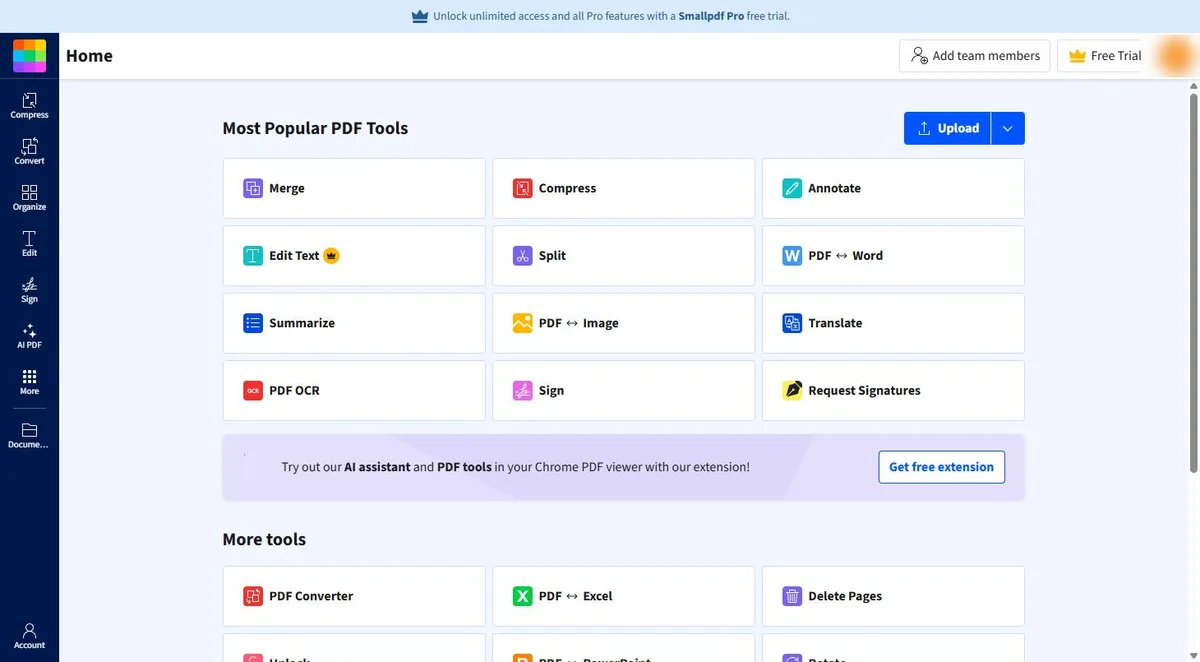Click the Delete Pages trash icon

(792, 596)
